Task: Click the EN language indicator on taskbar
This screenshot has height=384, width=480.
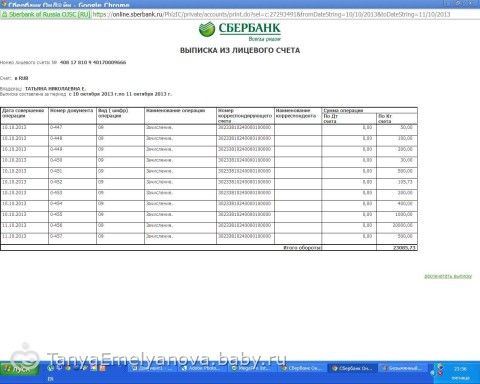Action: pyautogui.click(x=51, y=379)
